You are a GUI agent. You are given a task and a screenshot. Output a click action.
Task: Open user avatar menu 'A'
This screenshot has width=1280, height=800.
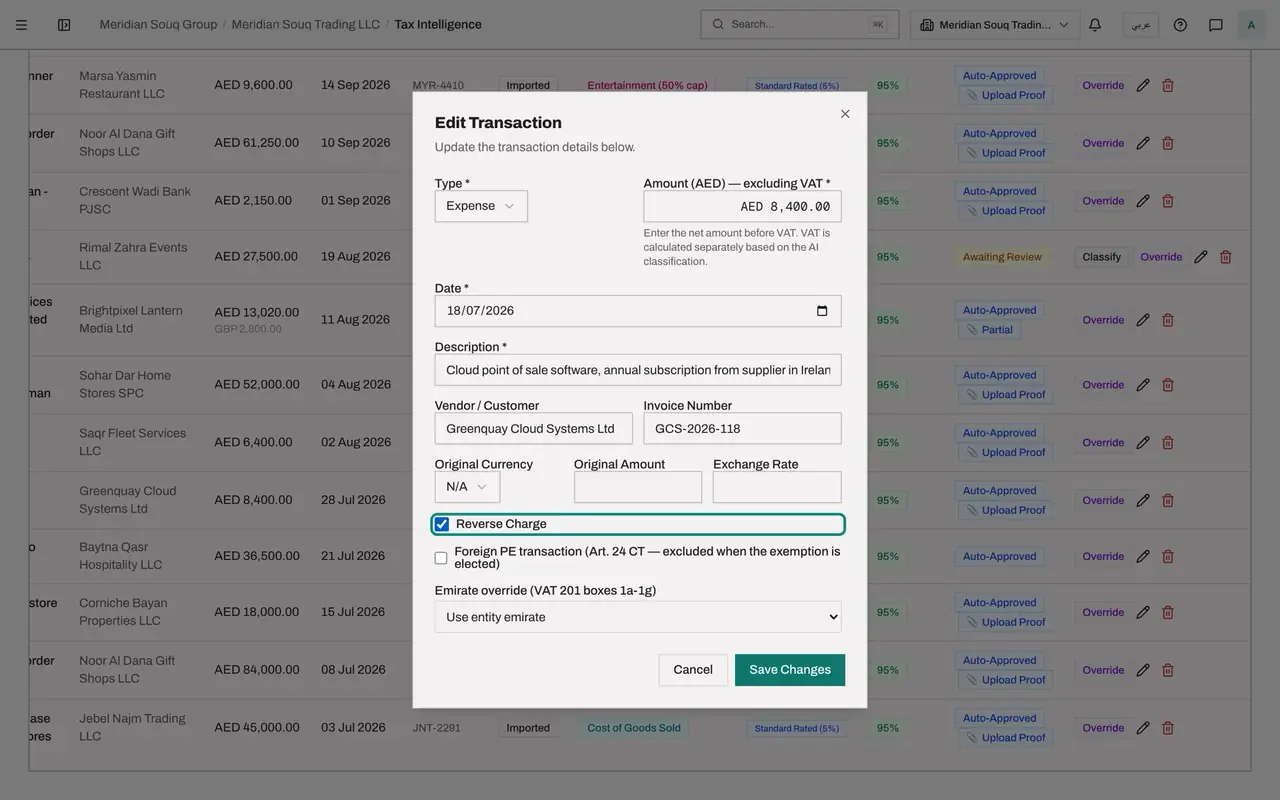[1251, 25]
